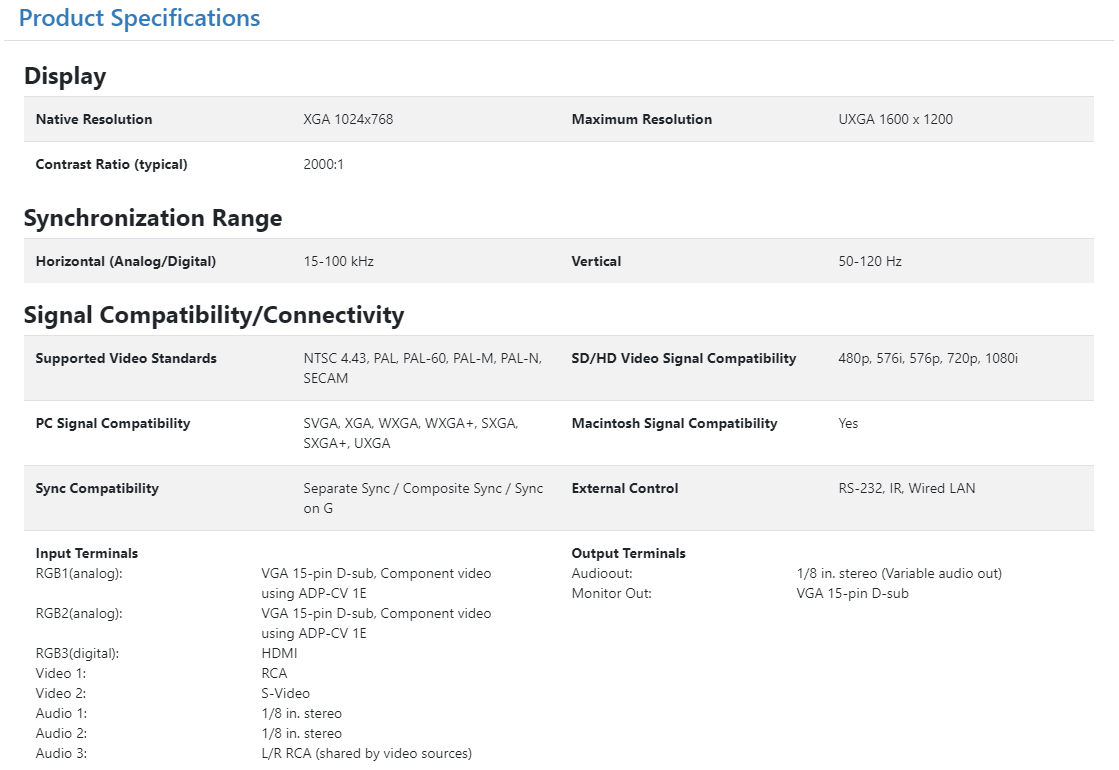Select the PC Signal Compatibility label
1119x770 pixels.
pos(113,423)
